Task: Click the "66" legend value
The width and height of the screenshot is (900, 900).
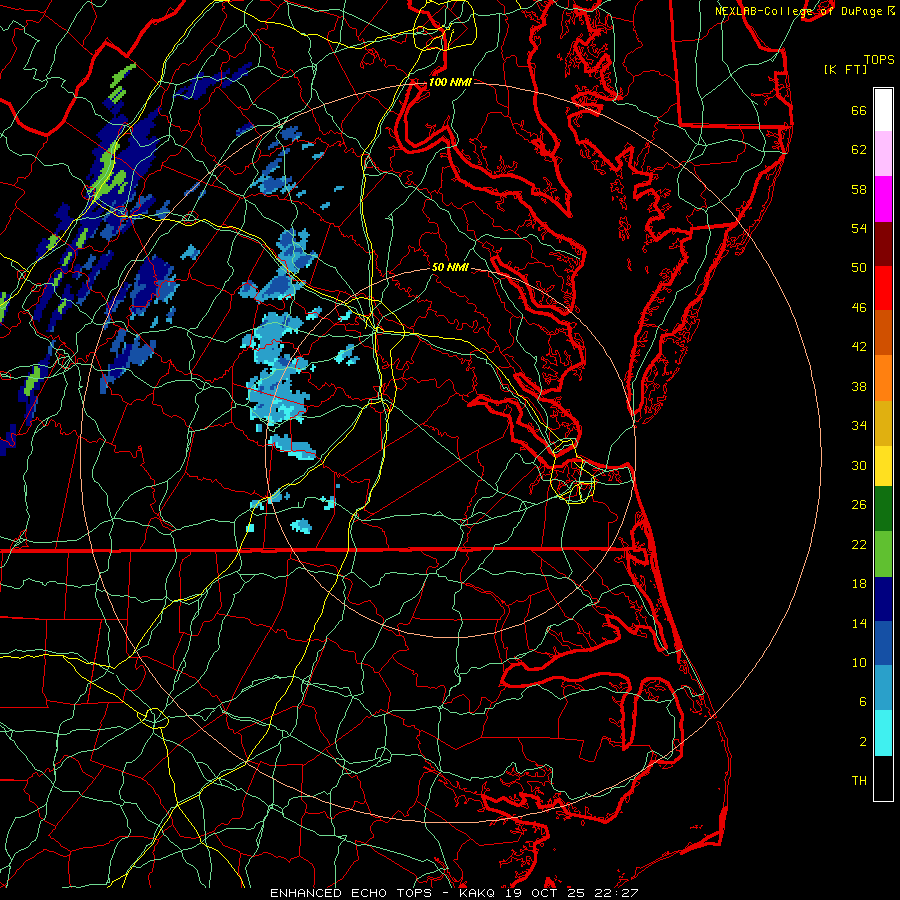Action: 859,110
